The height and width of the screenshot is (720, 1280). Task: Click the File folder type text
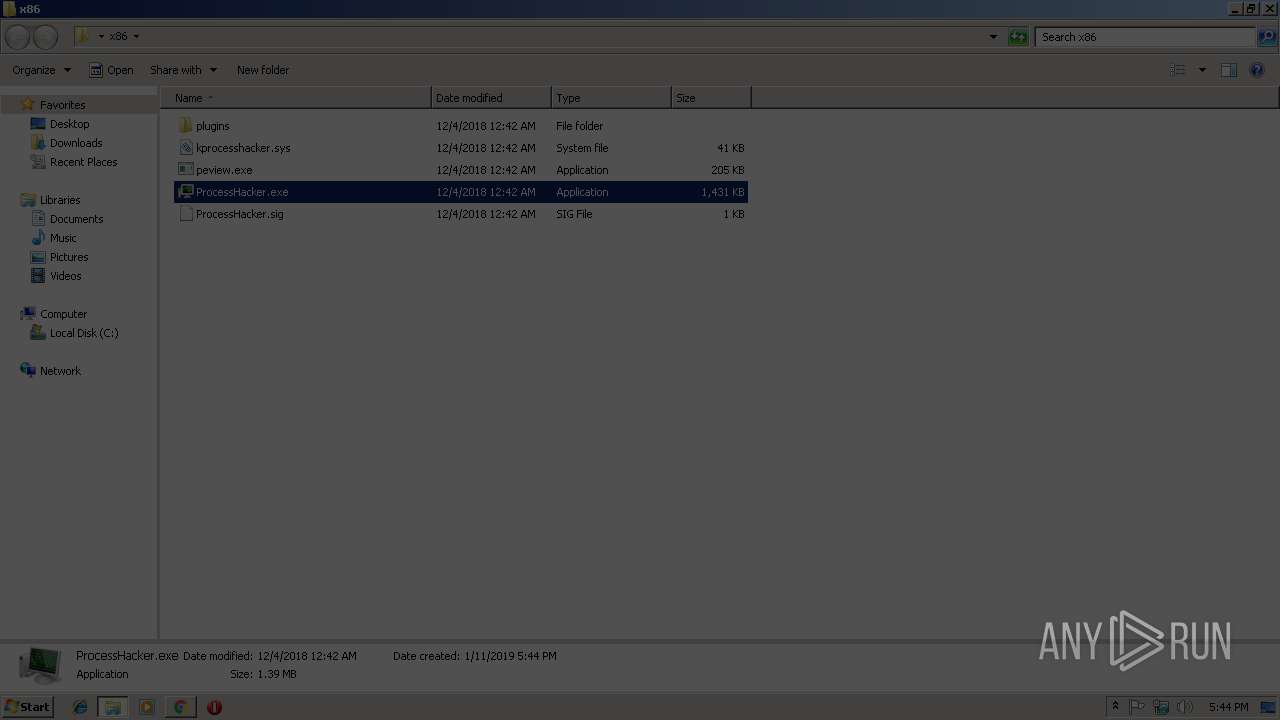(x=580, y=126)
